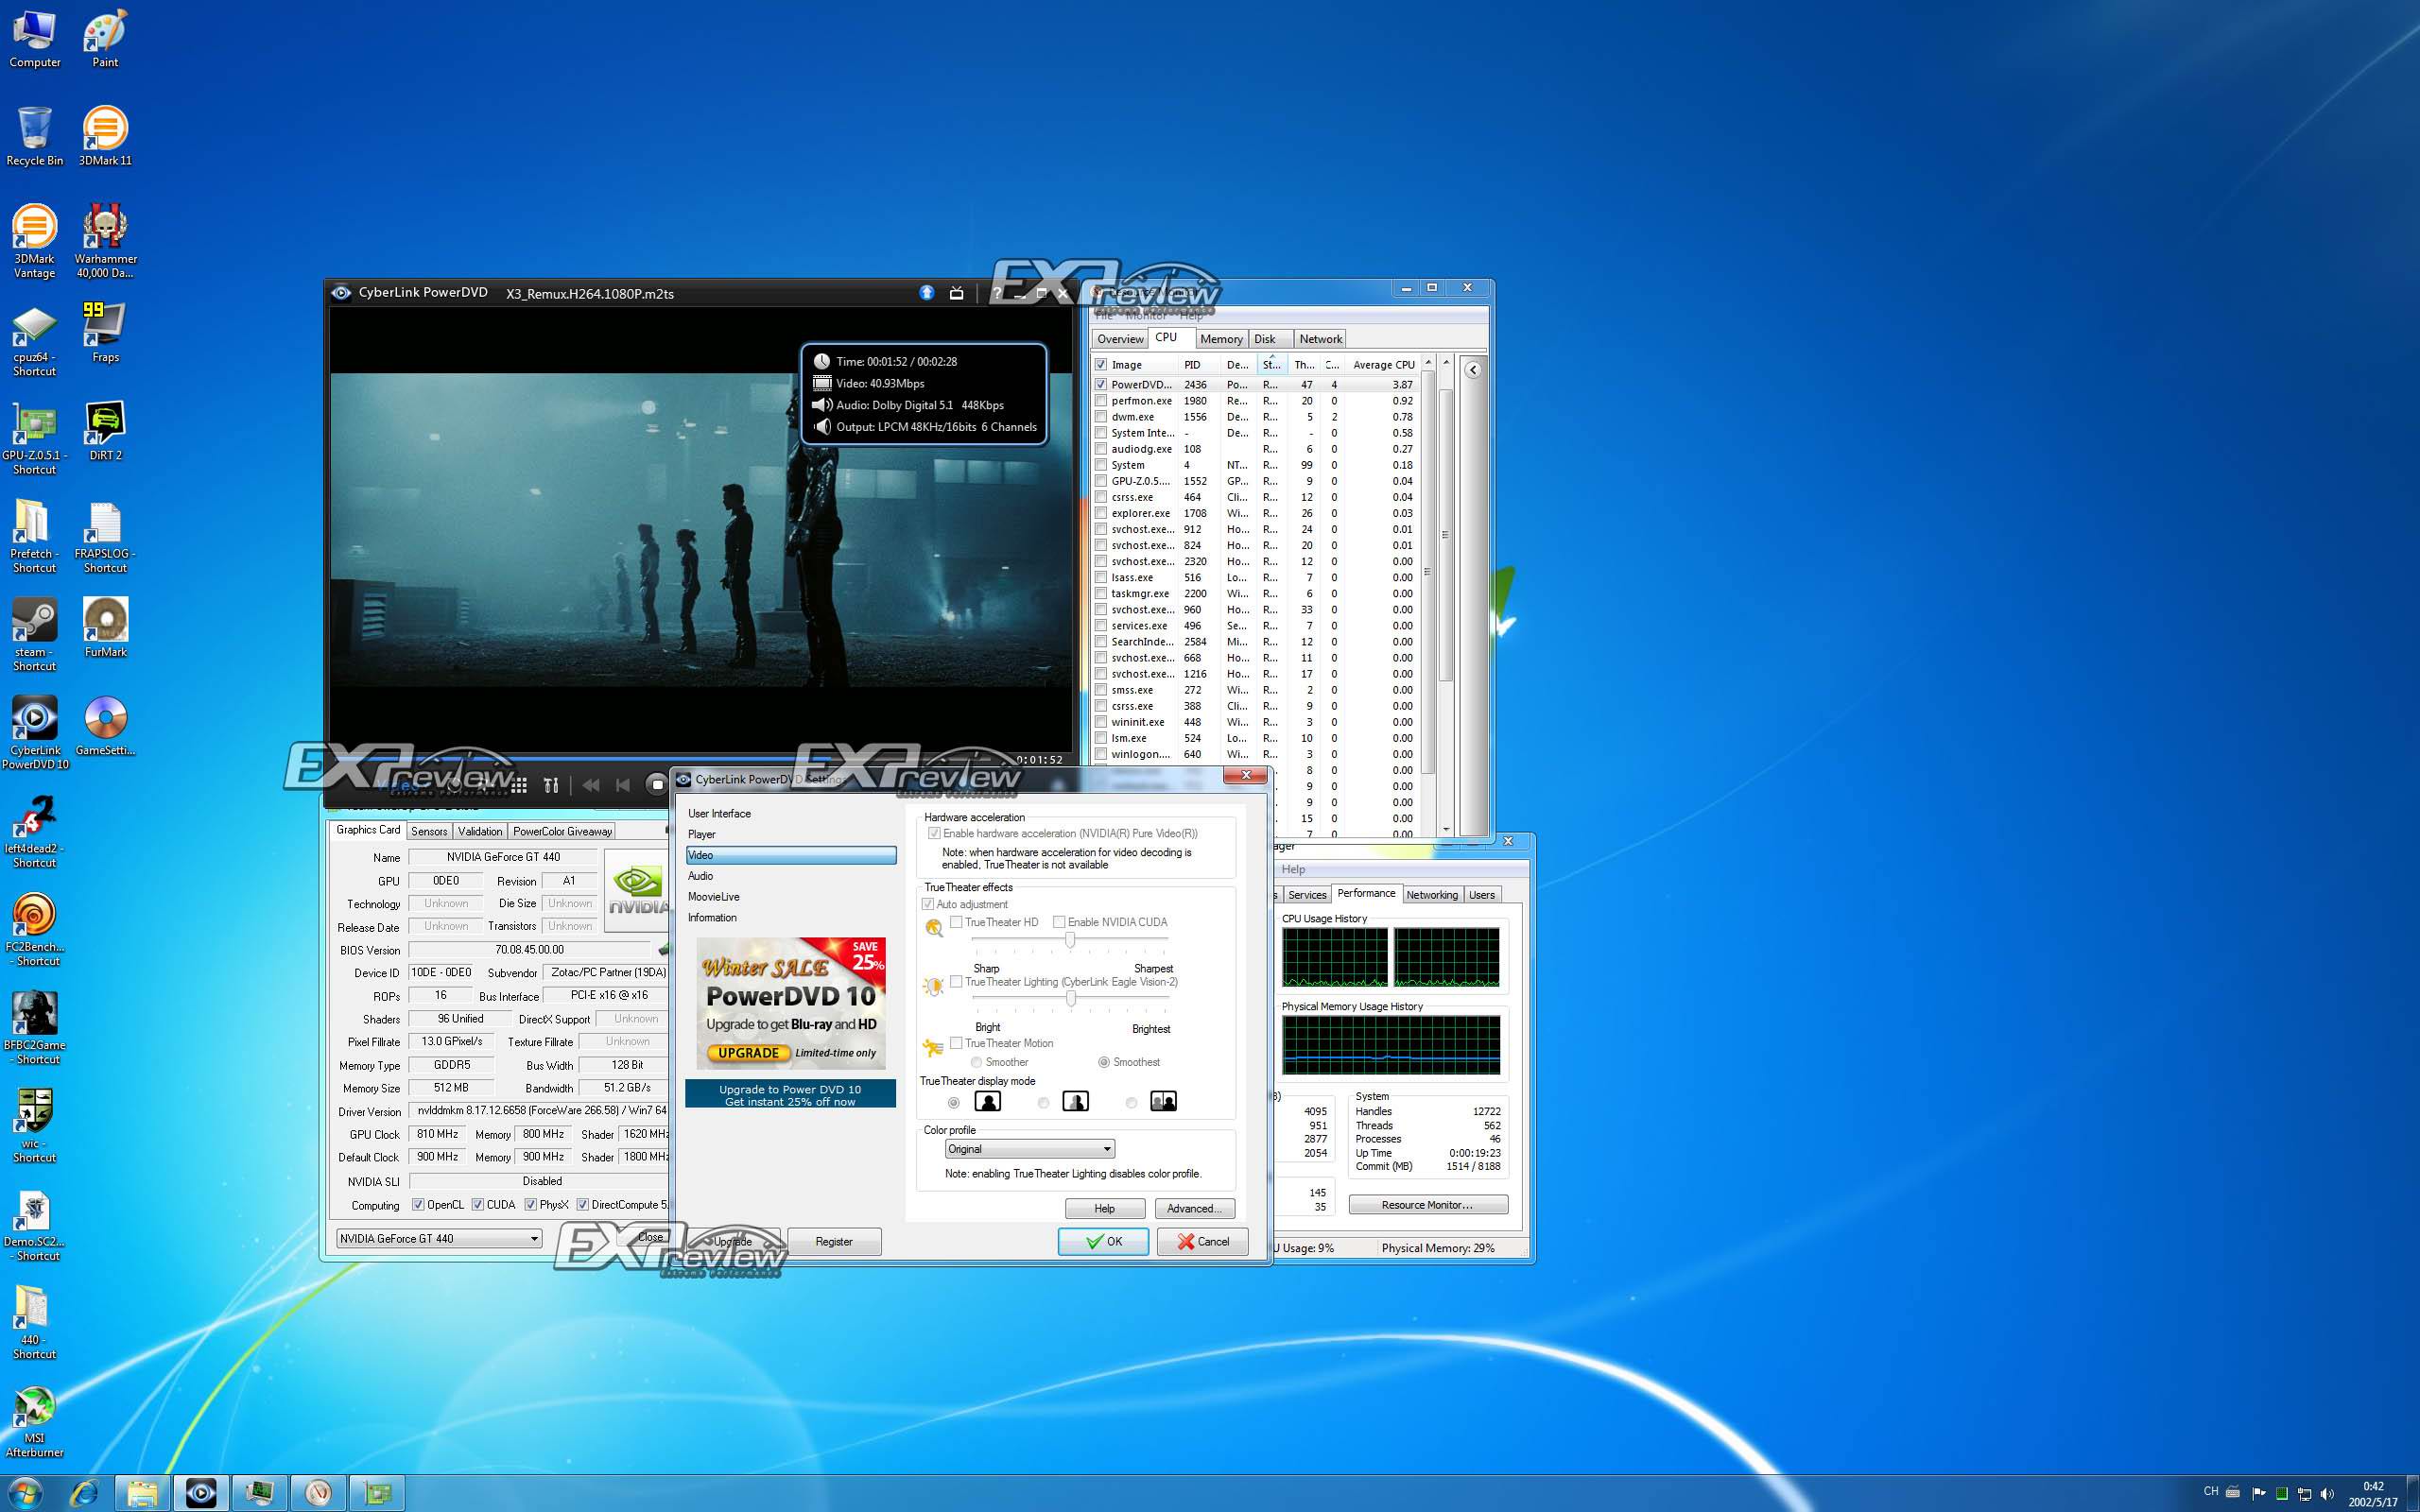2420x1512 pixels.
Task: Expand Networking tab in Resource Monitor
Action: point(1430,894)
